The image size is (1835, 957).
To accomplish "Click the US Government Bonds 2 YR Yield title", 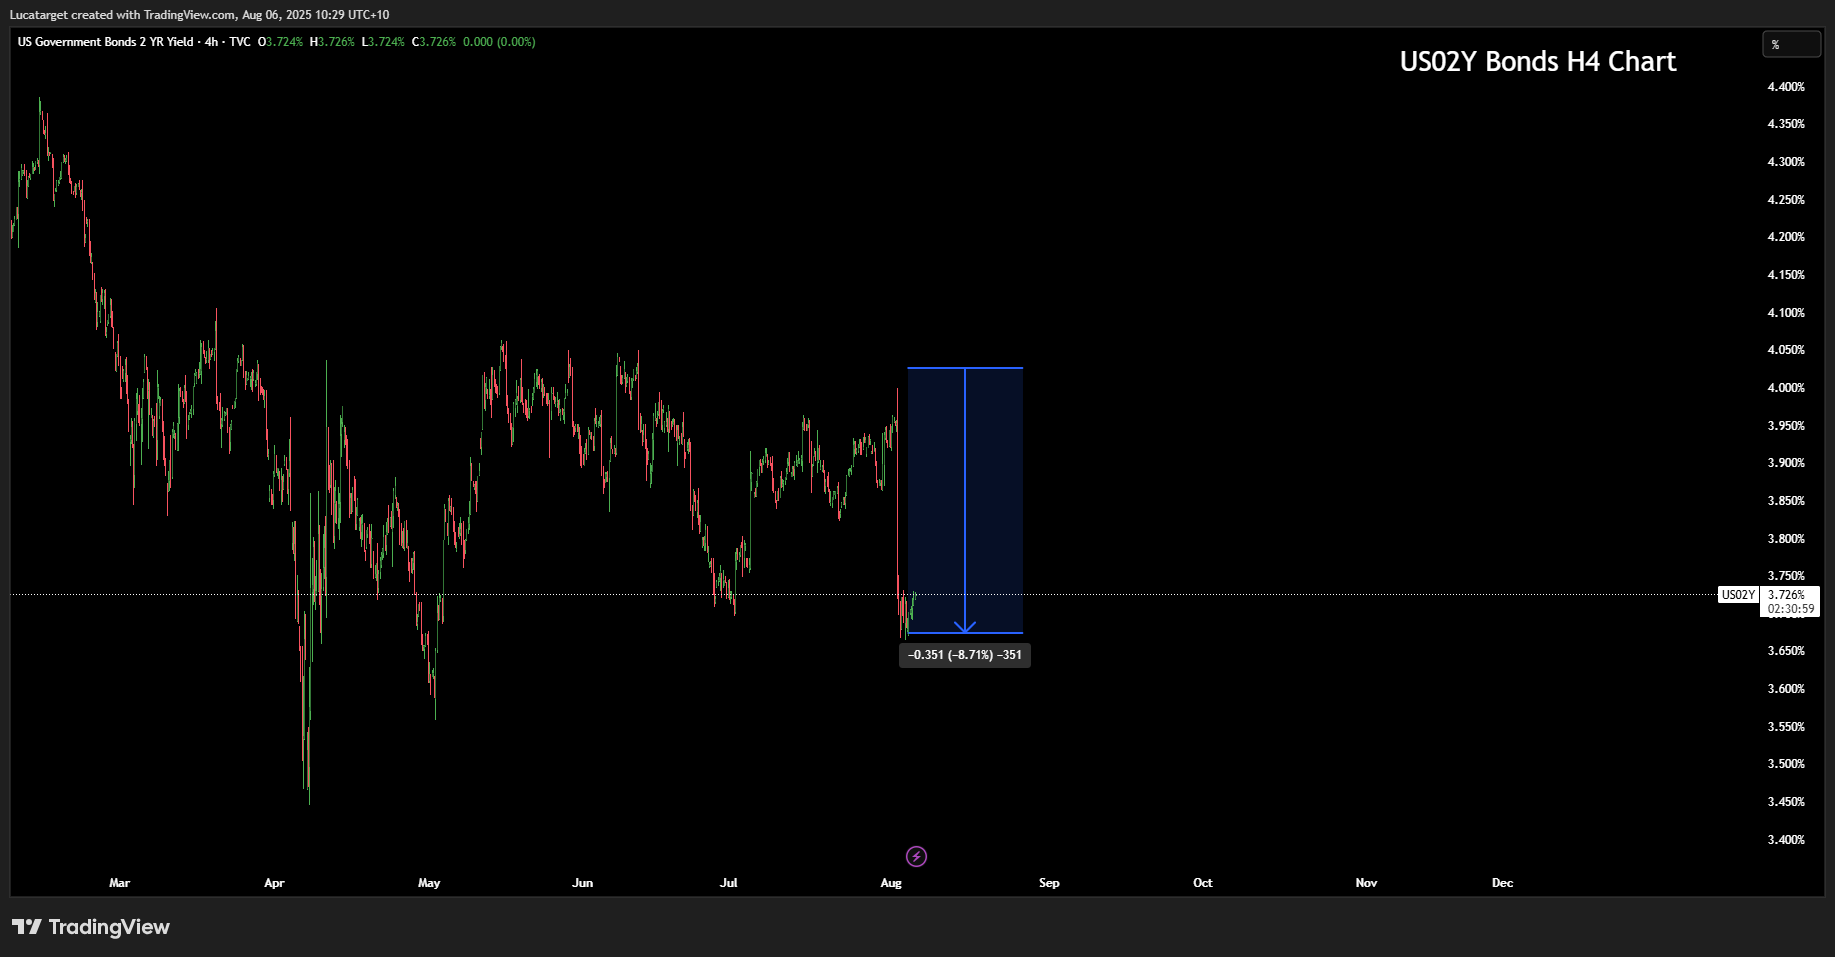I will pos(106,42).
